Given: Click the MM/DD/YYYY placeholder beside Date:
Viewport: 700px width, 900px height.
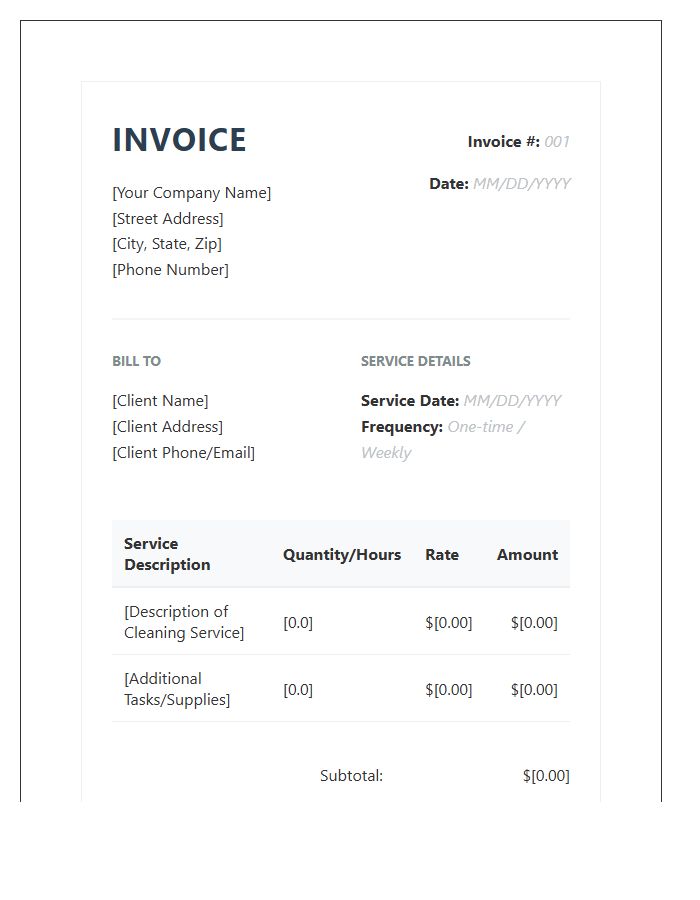Looking at the screenshot, I should [x=522, y=184].
